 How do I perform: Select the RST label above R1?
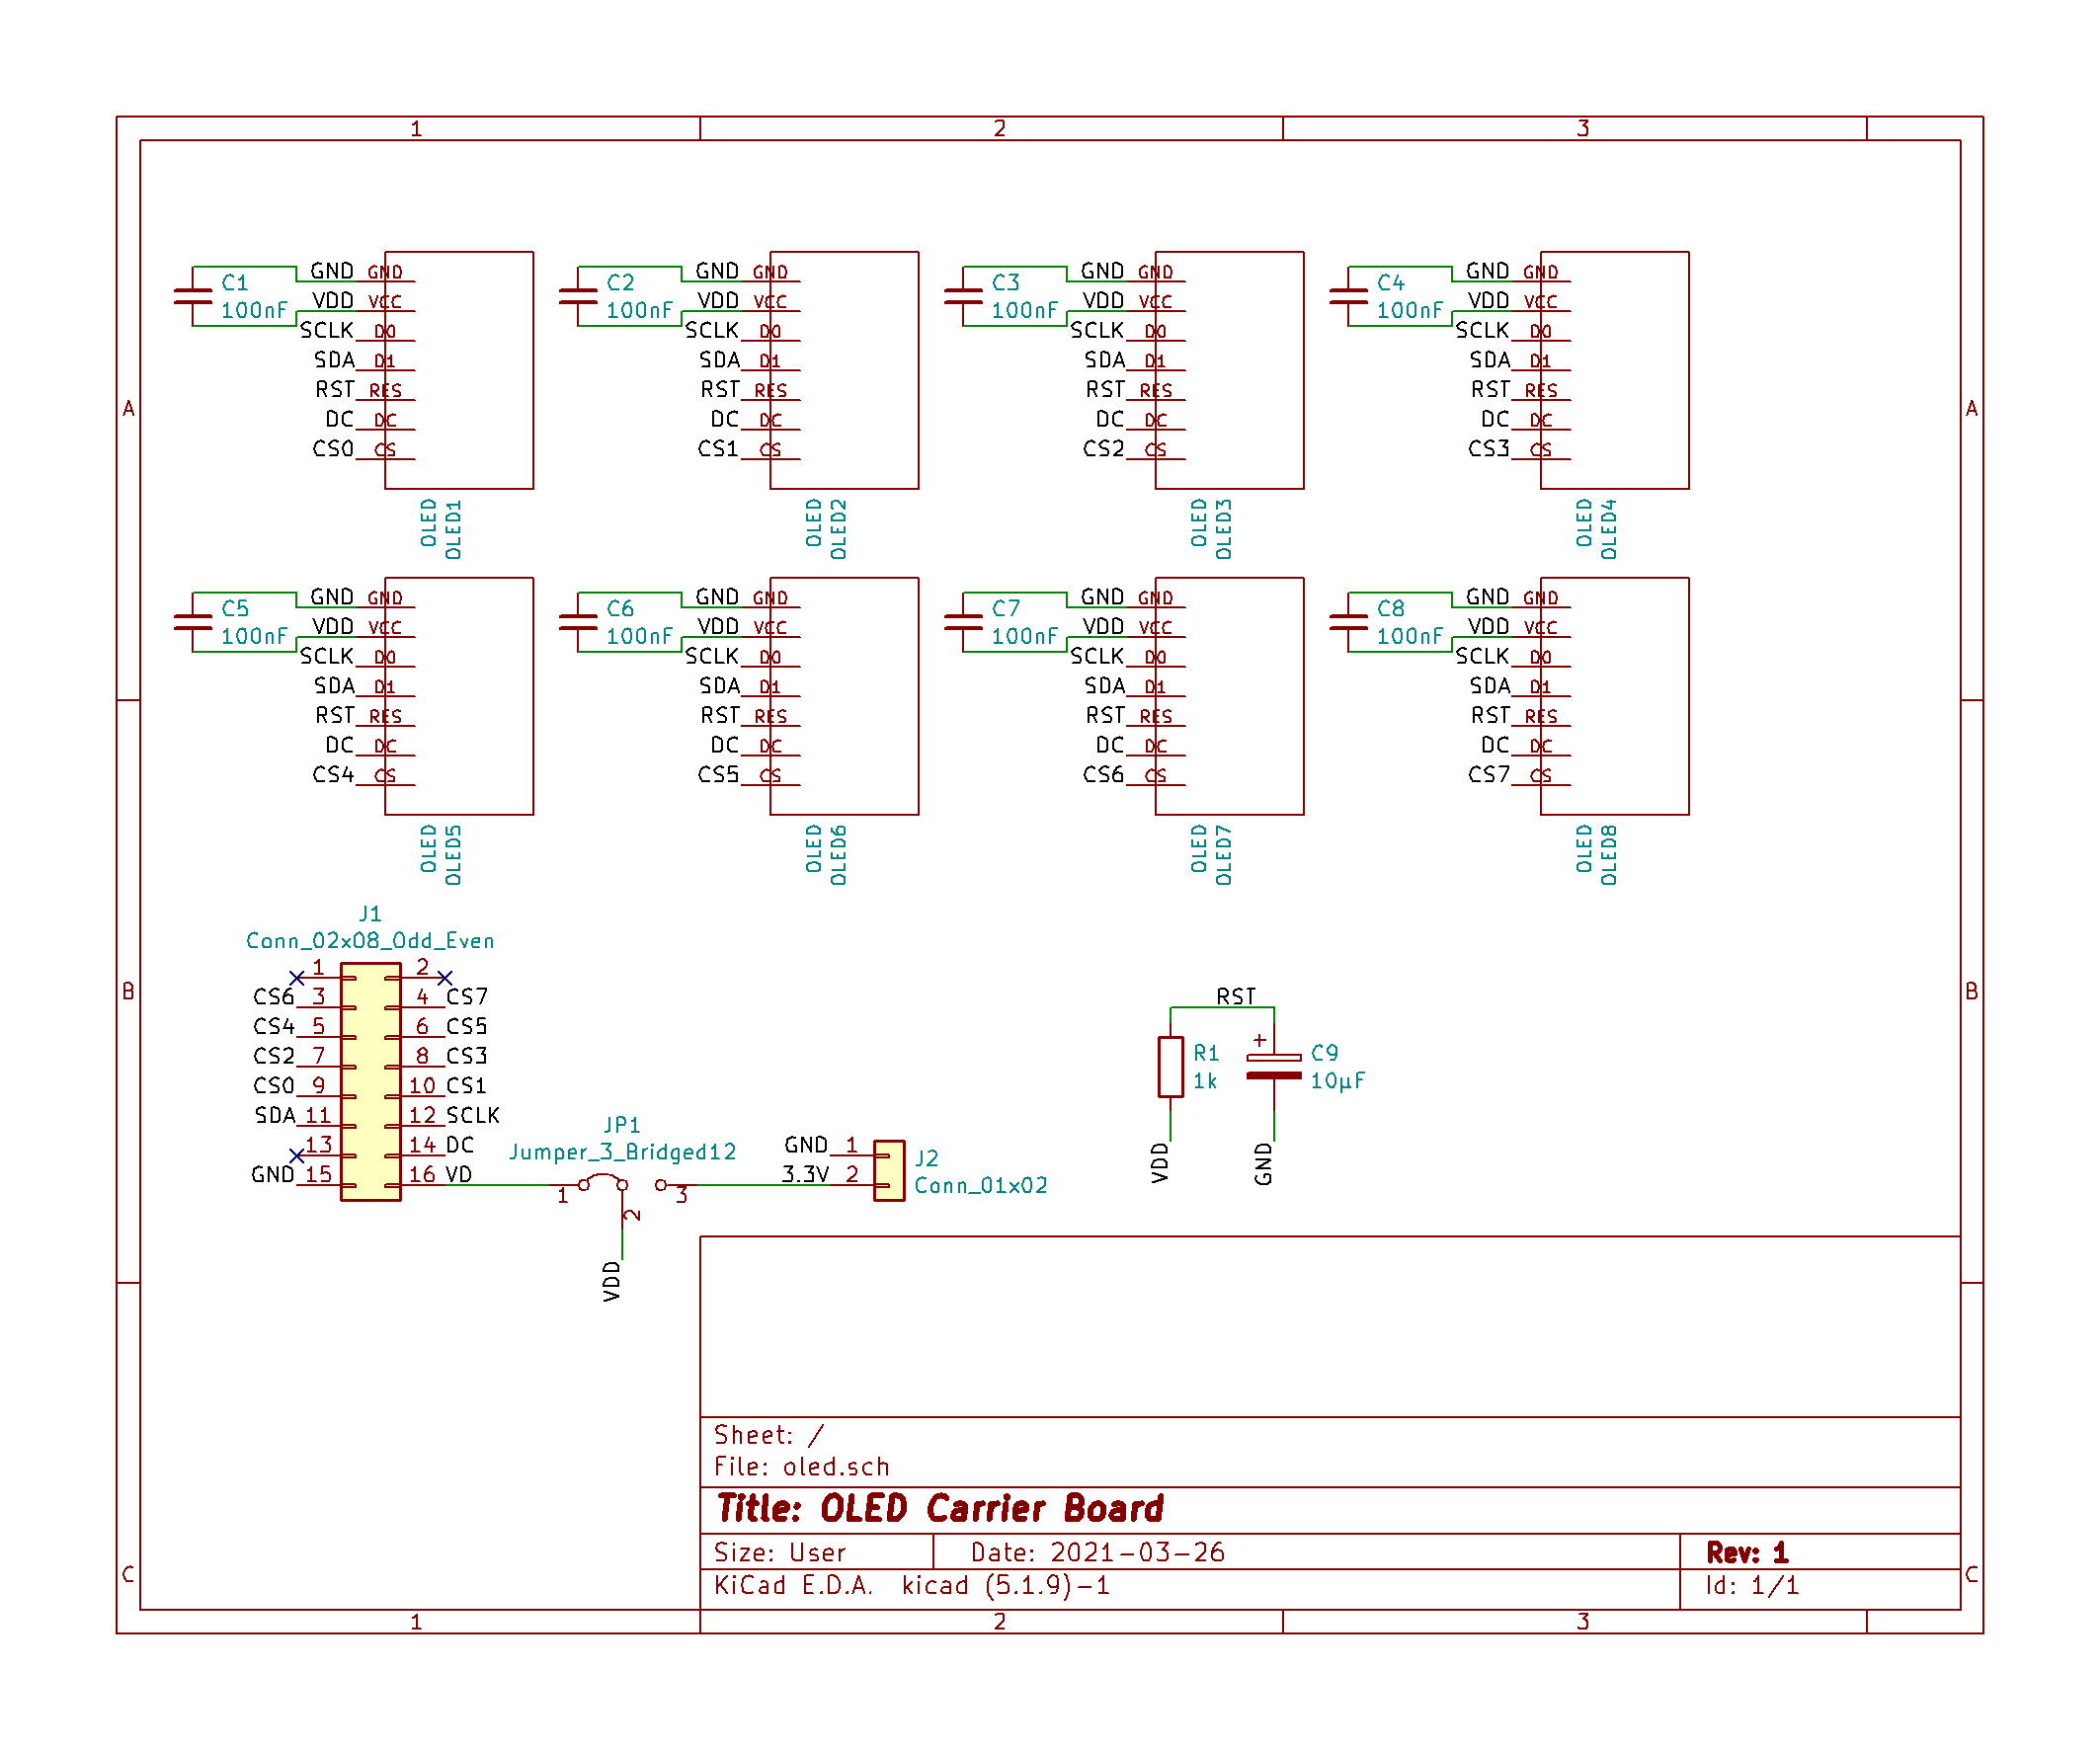coord(1235,997)
